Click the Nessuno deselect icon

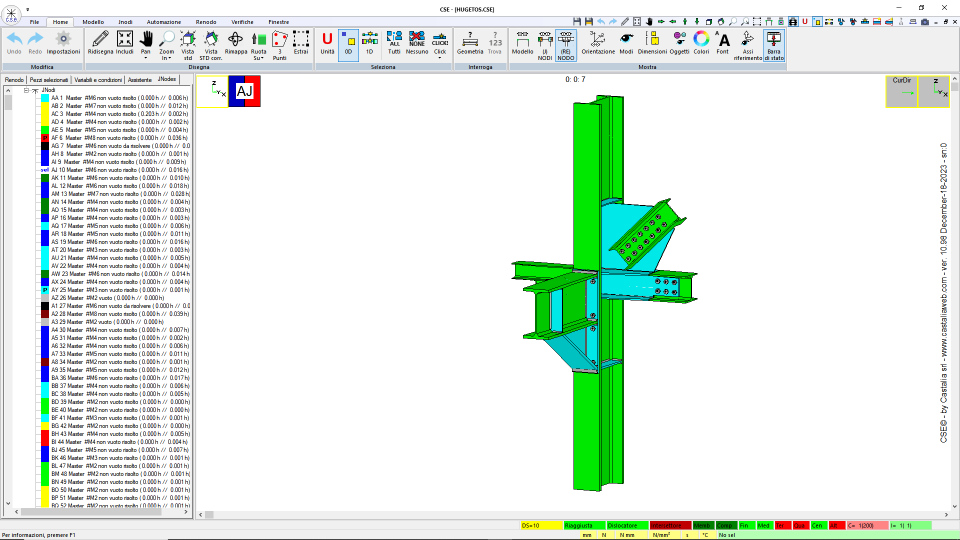[416, 43]
